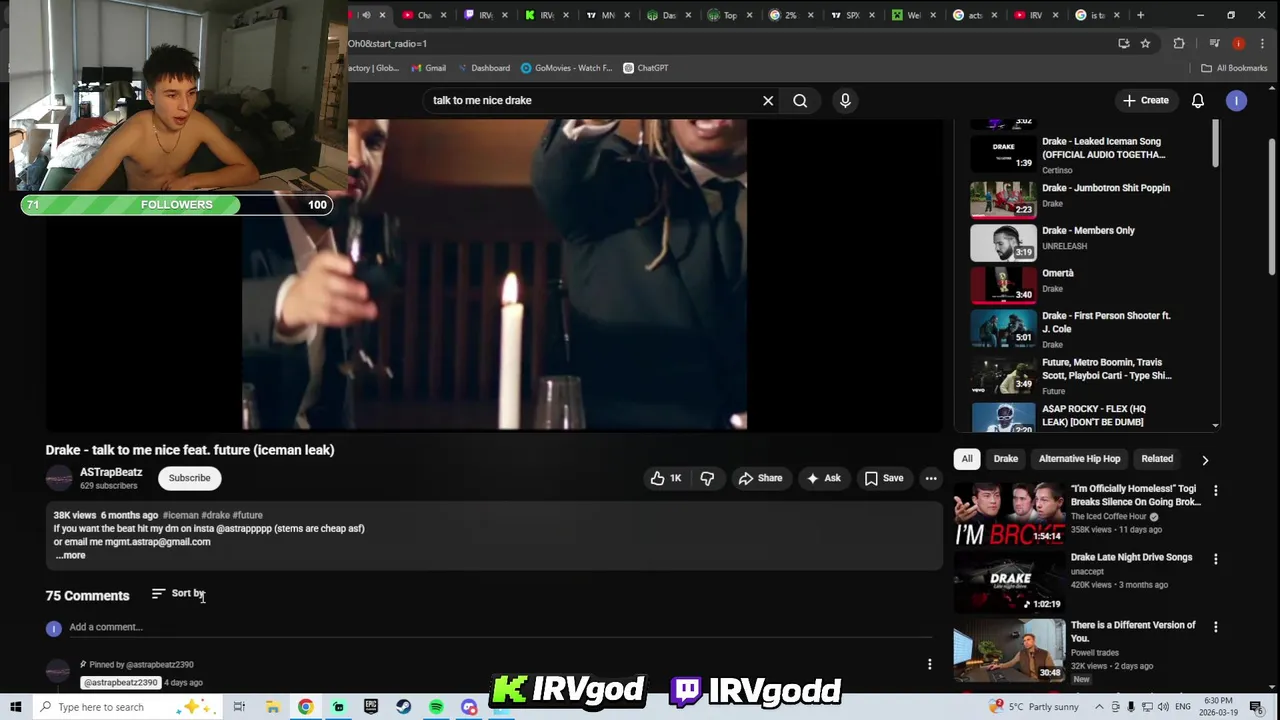Select the All filter chip
The height and width of the screenshot is (720, 1280).
[967, 459]
